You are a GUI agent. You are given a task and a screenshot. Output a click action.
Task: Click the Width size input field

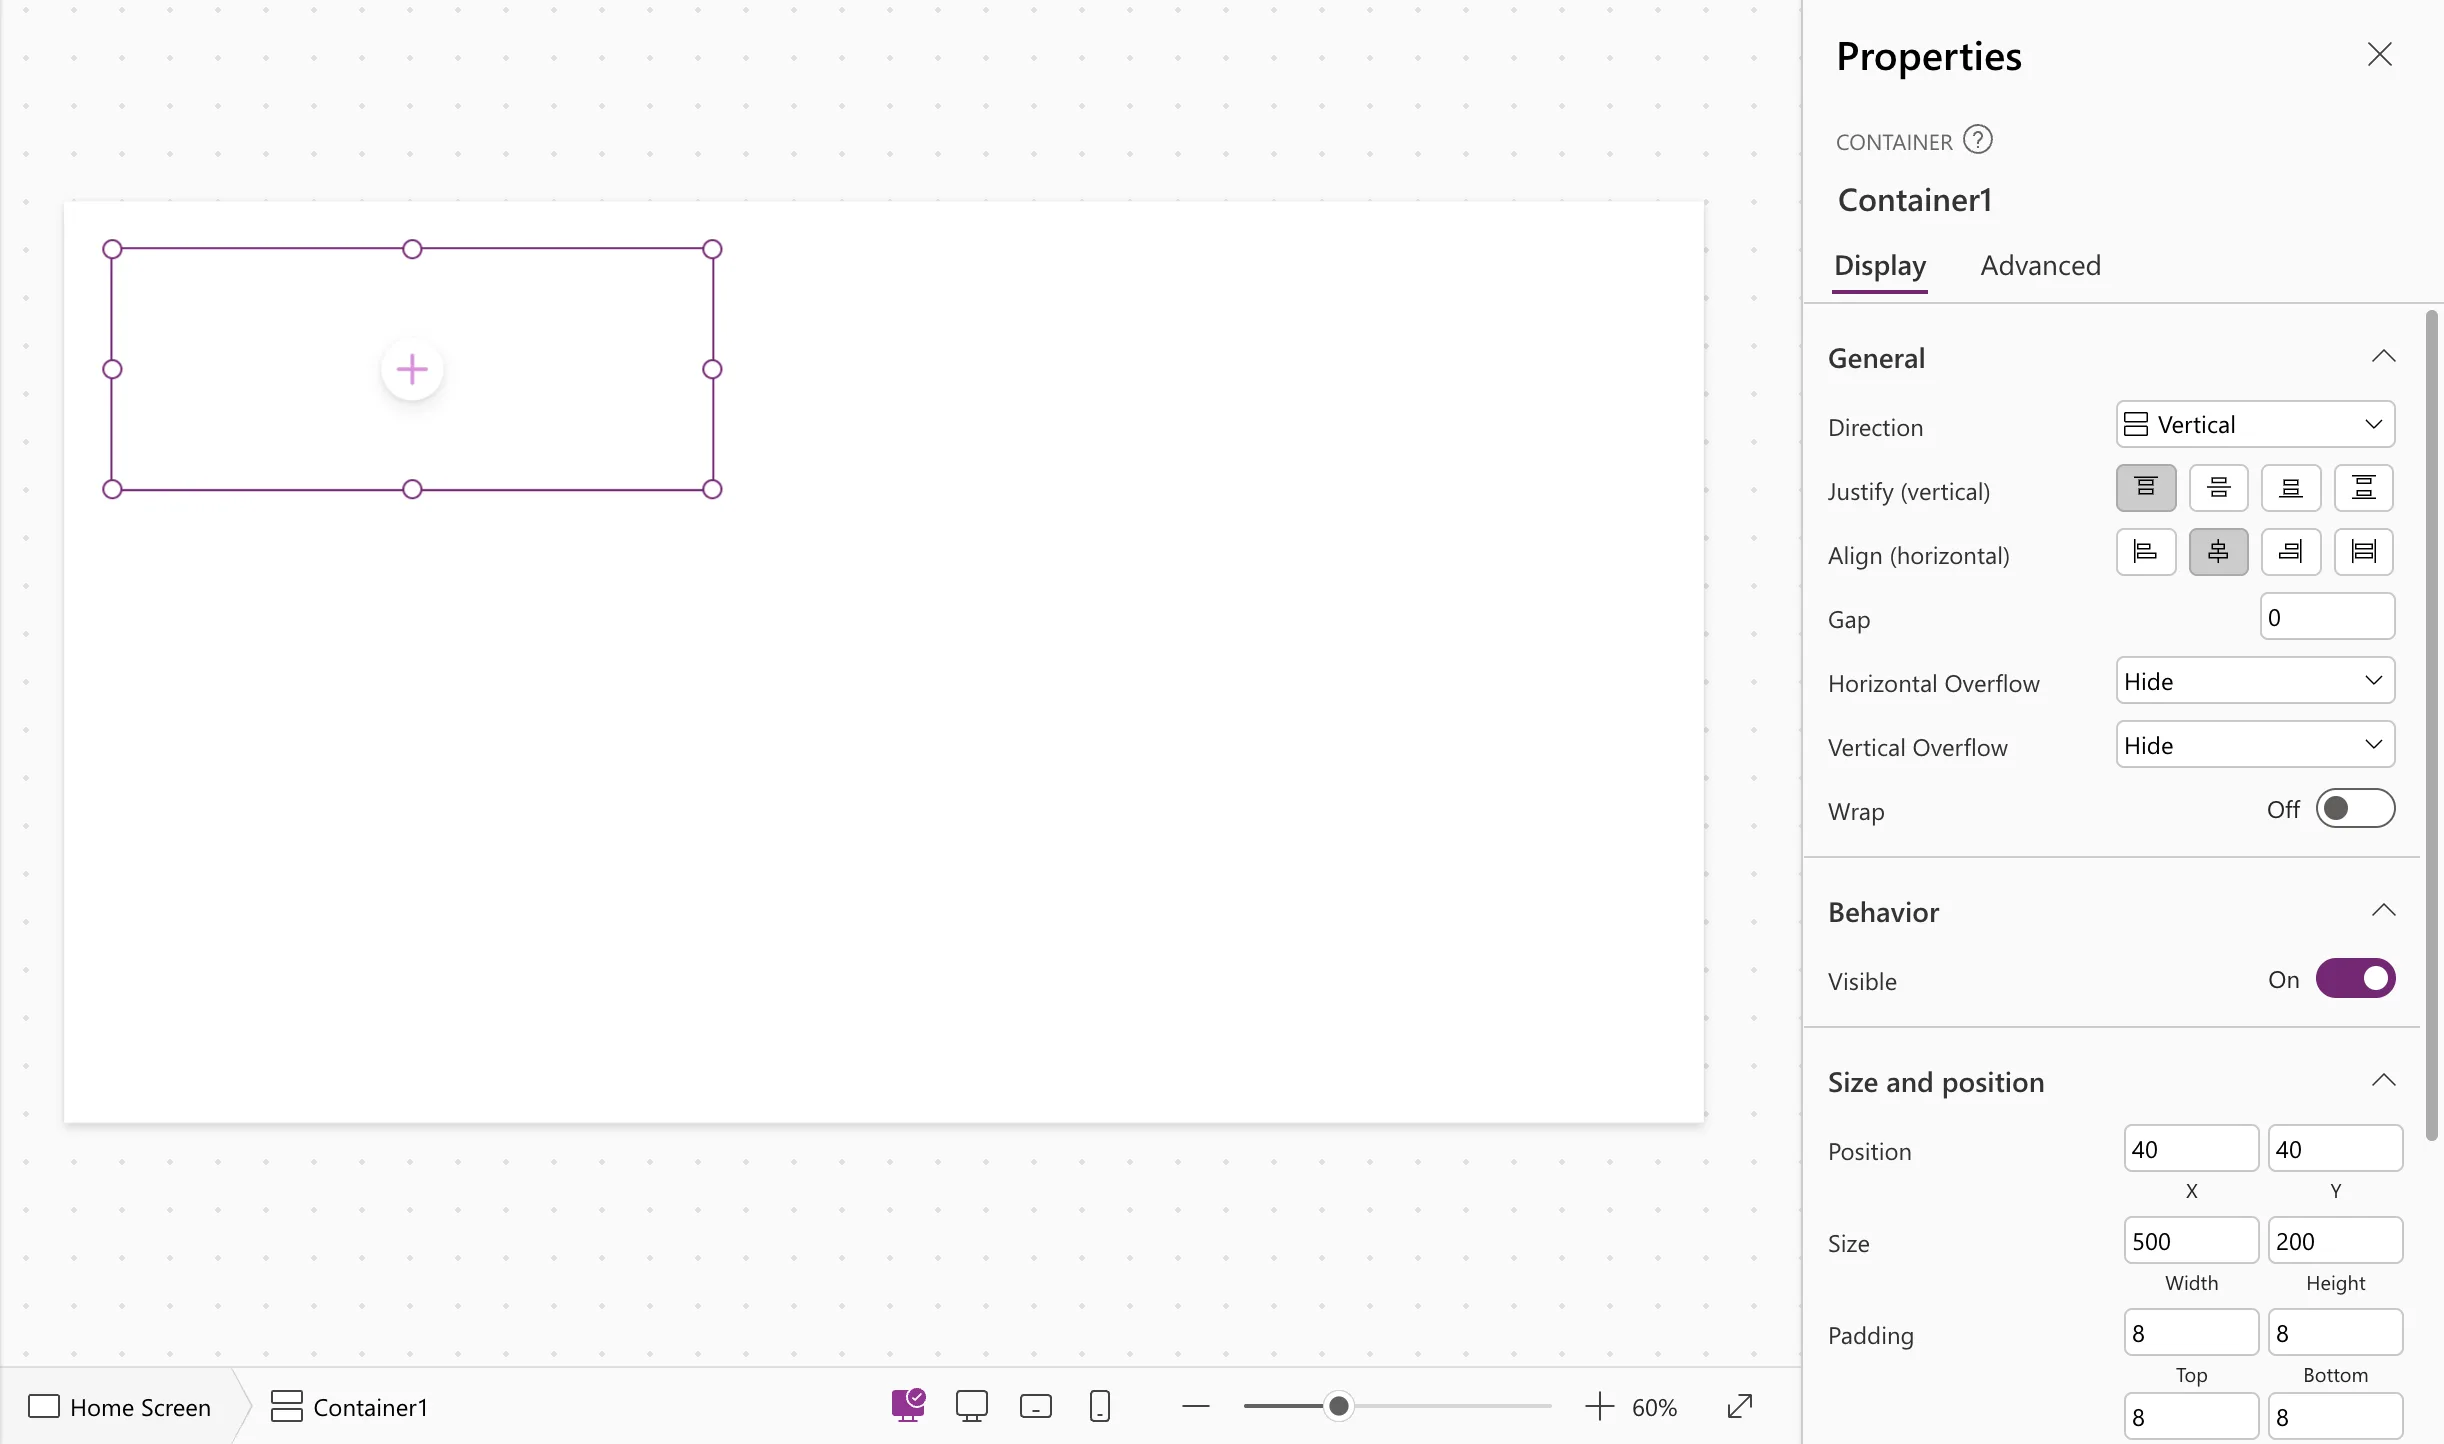[x=2191, y=1241]
